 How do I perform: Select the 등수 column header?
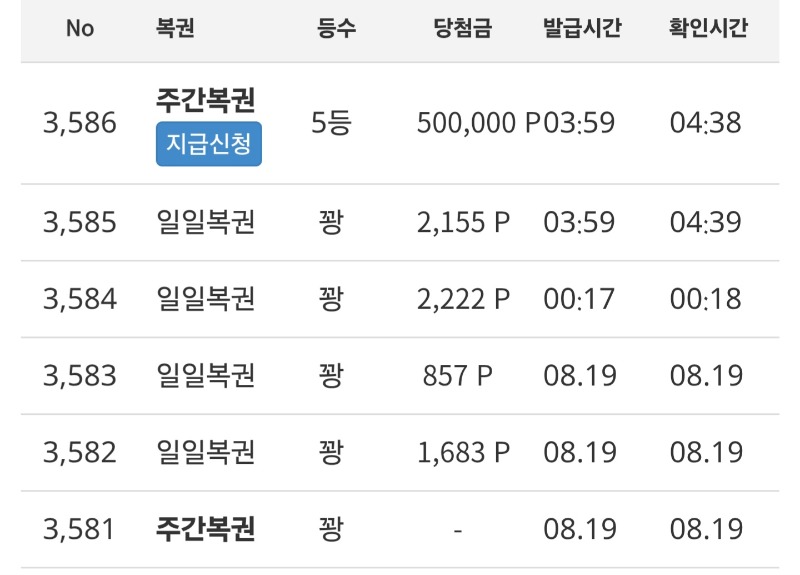336,28
